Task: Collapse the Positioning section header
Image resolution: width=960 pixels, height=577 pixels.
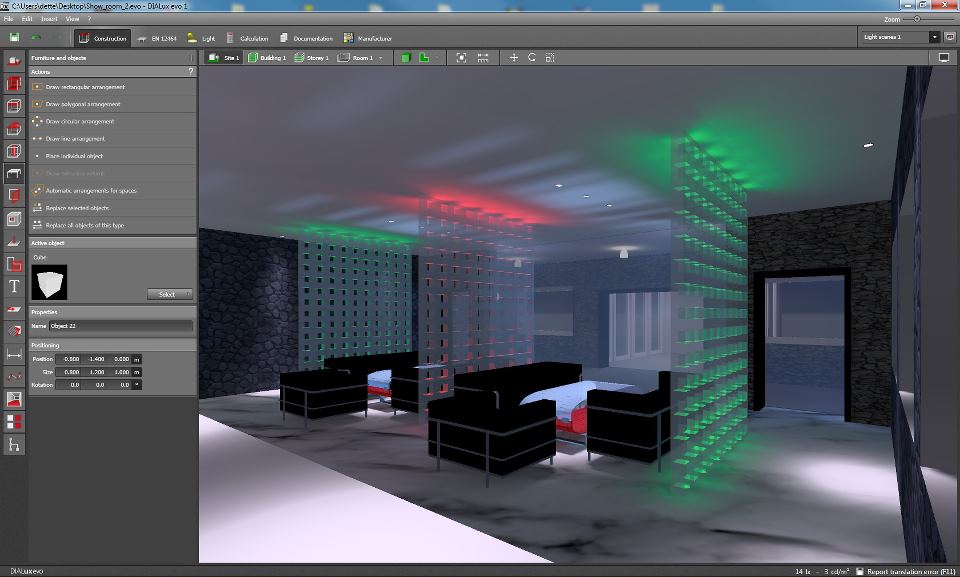Action: (110, 344)
